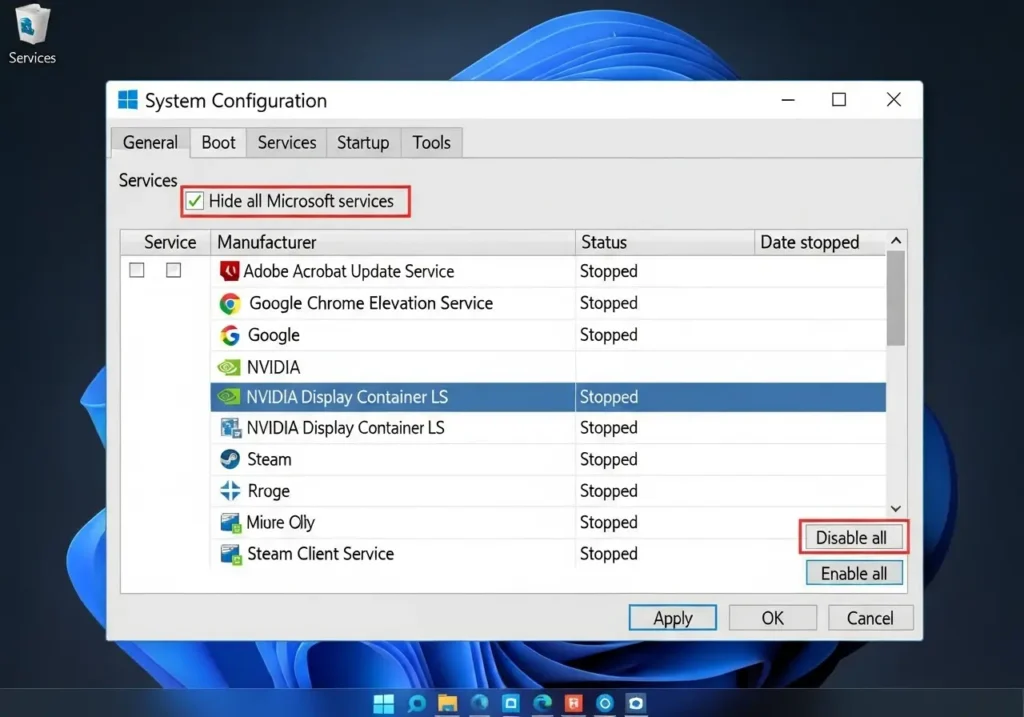The height and width of the screenshot is (717, 1024).
Task: Click the Google Chrome Elevation Service icon
Action: [230, 304]
